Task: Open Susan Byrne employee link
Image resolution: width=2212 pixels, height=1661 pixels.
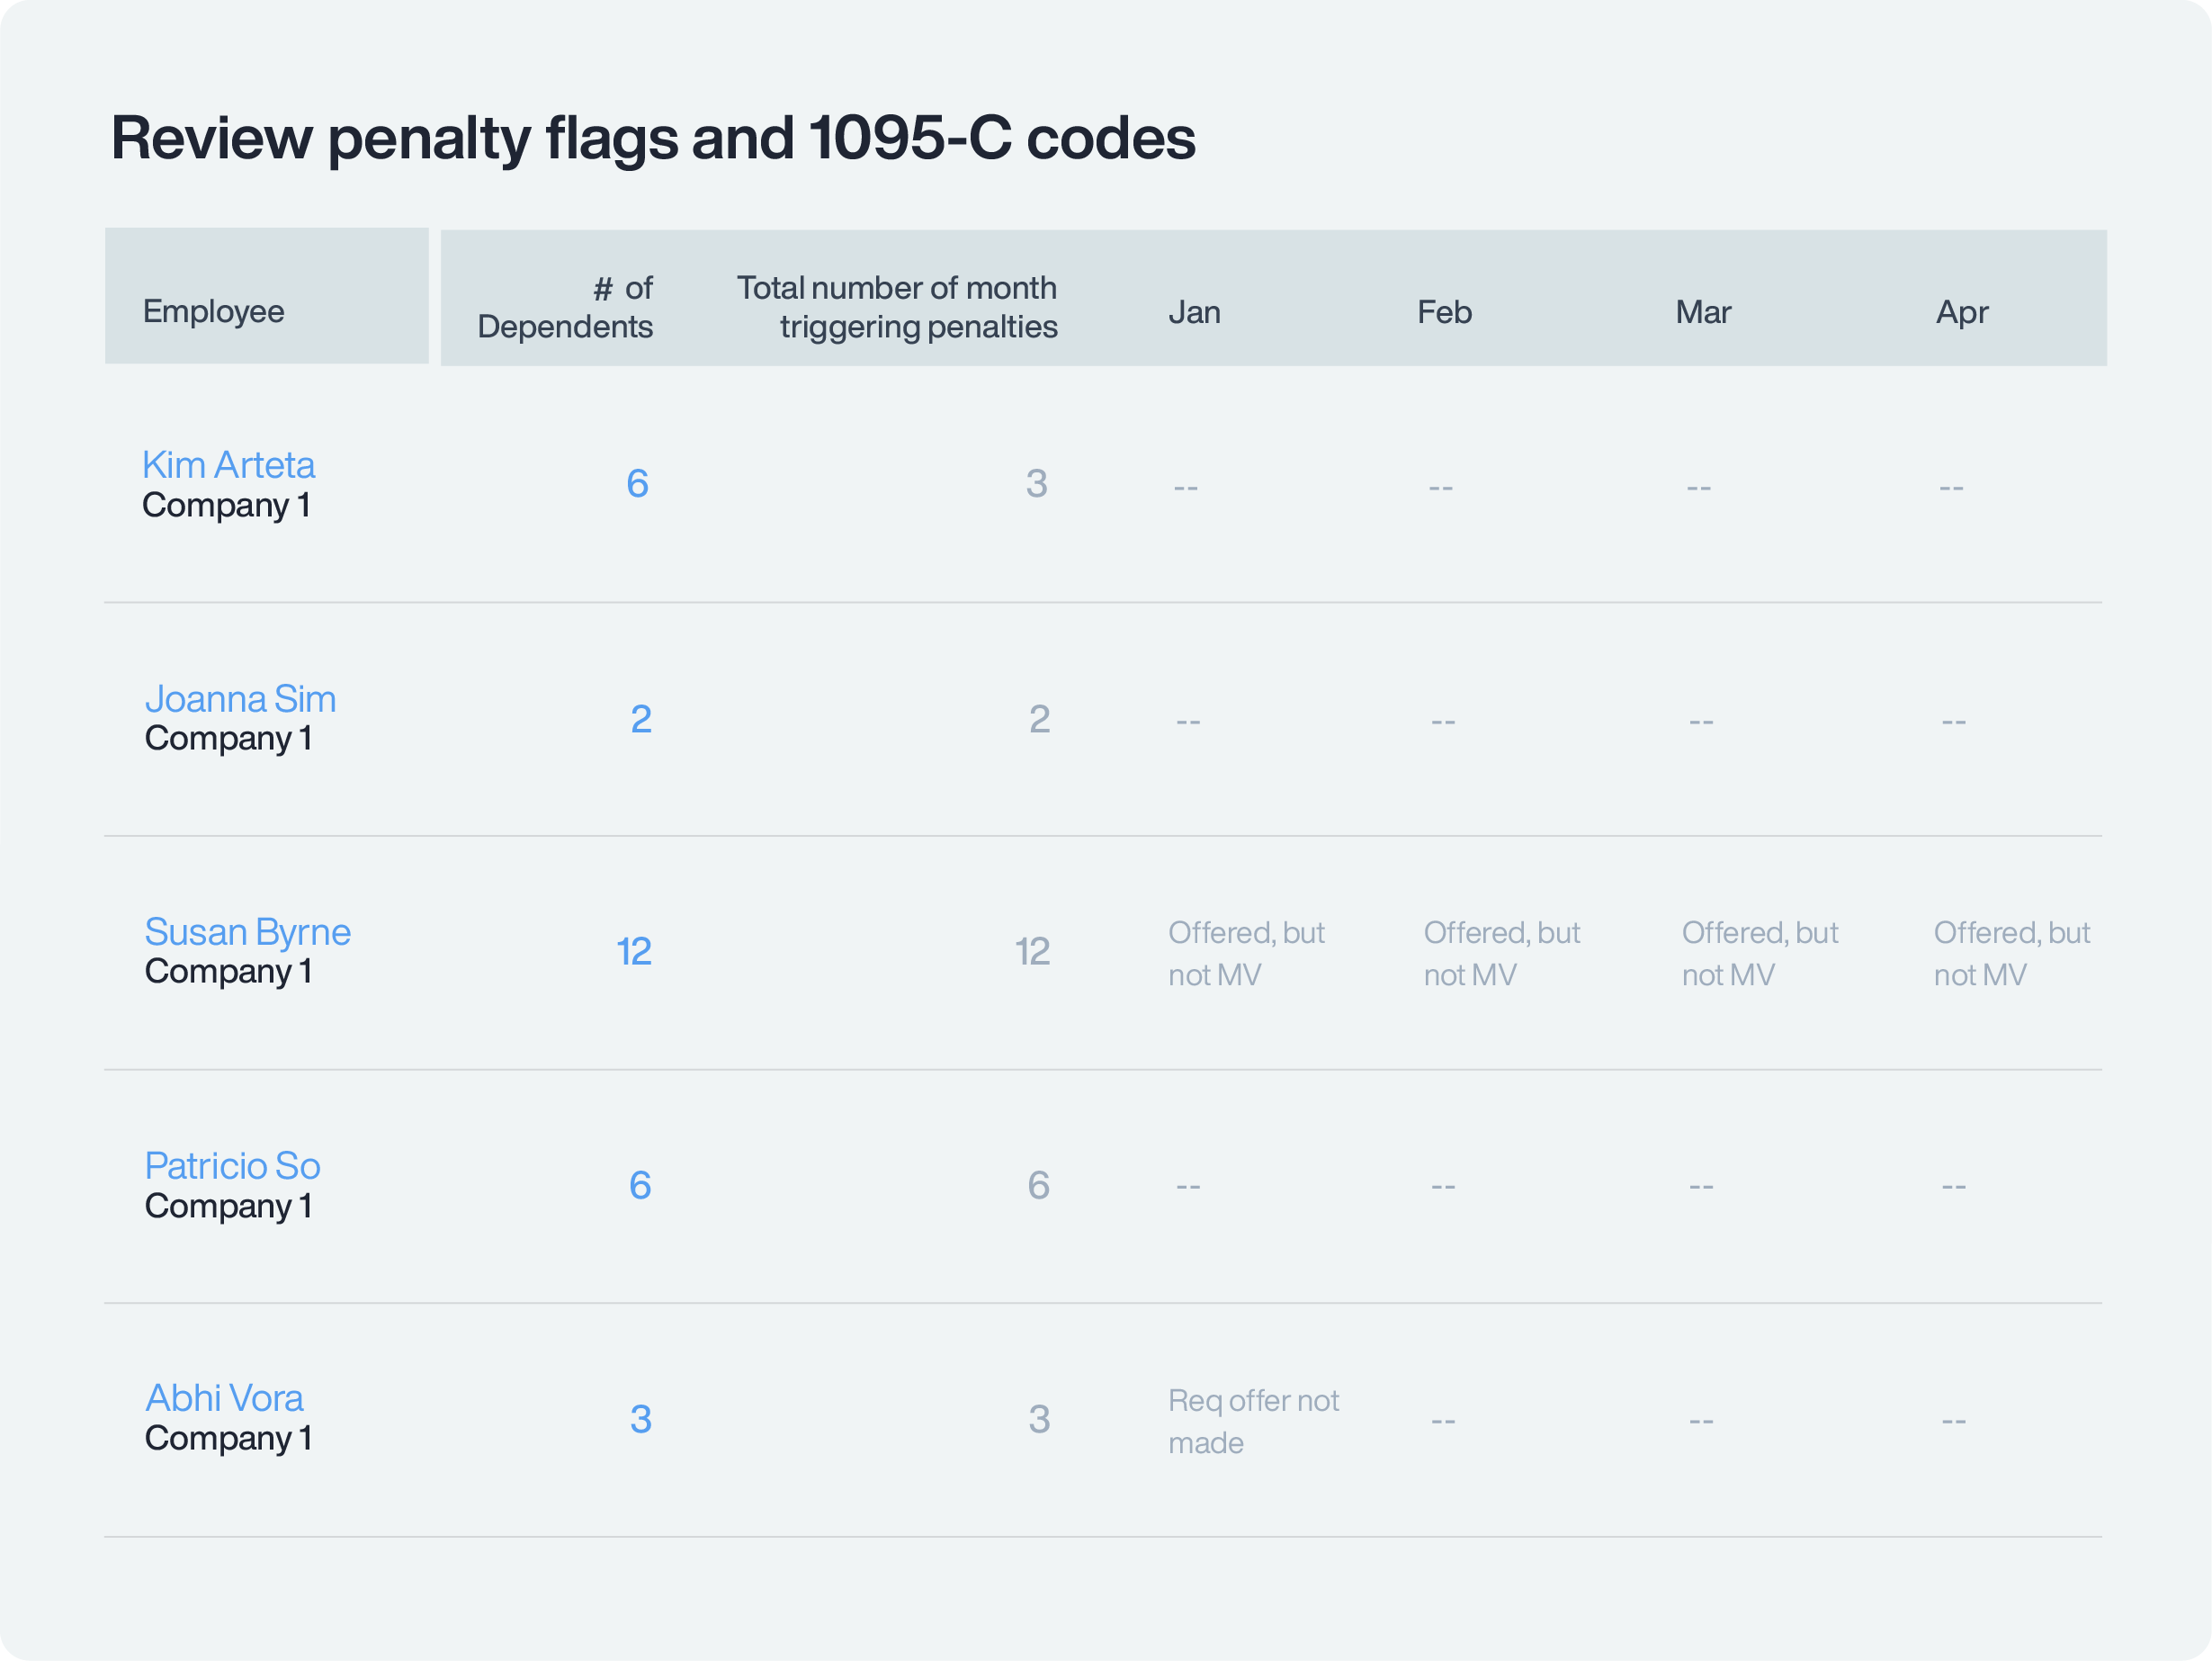Action: point(247,932)
